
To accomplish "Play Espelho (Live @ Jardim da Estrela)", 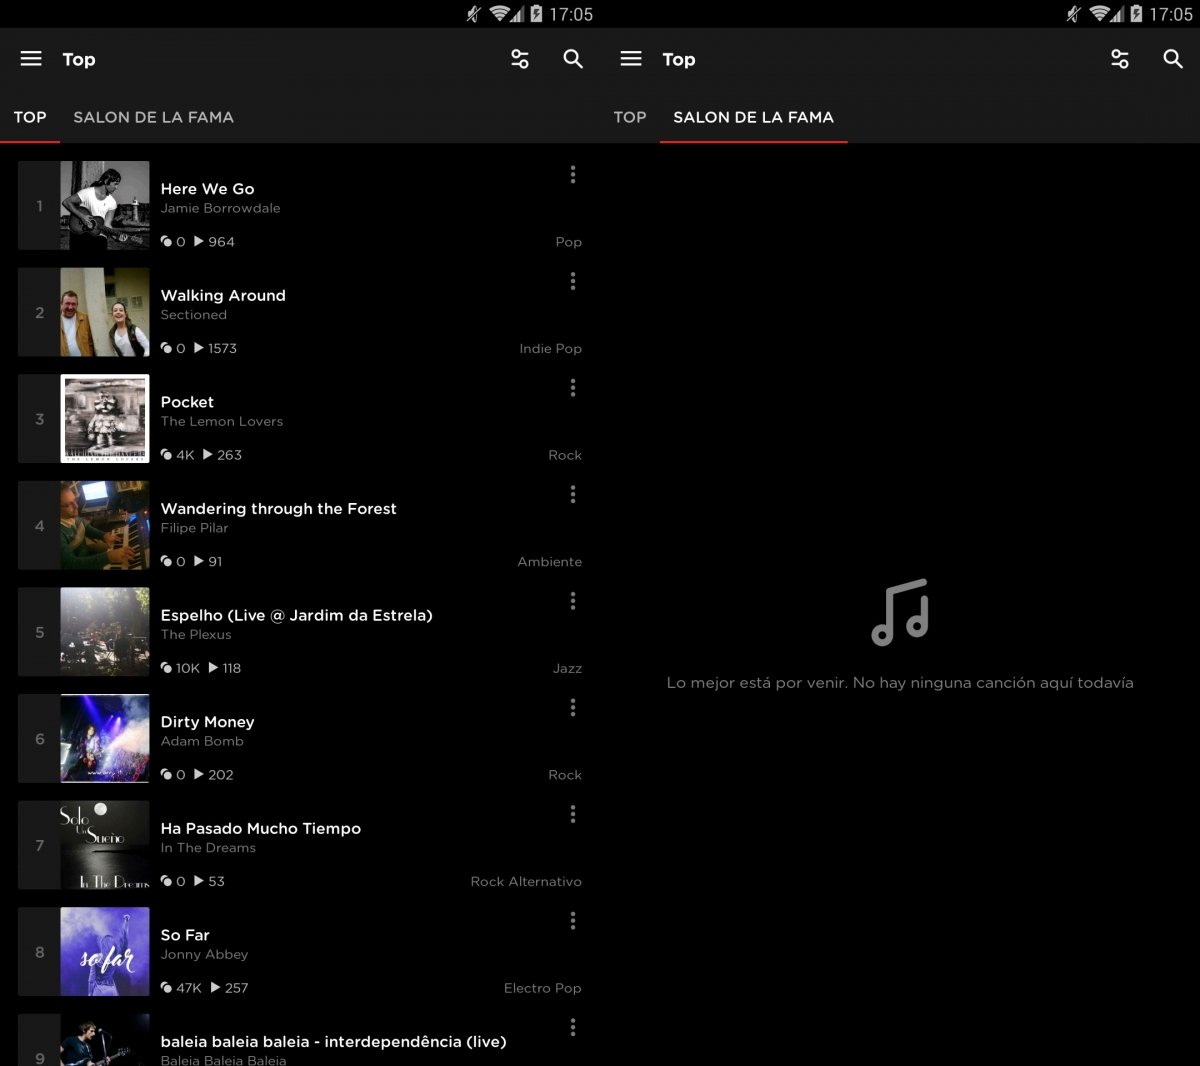I will pos(297,616).
